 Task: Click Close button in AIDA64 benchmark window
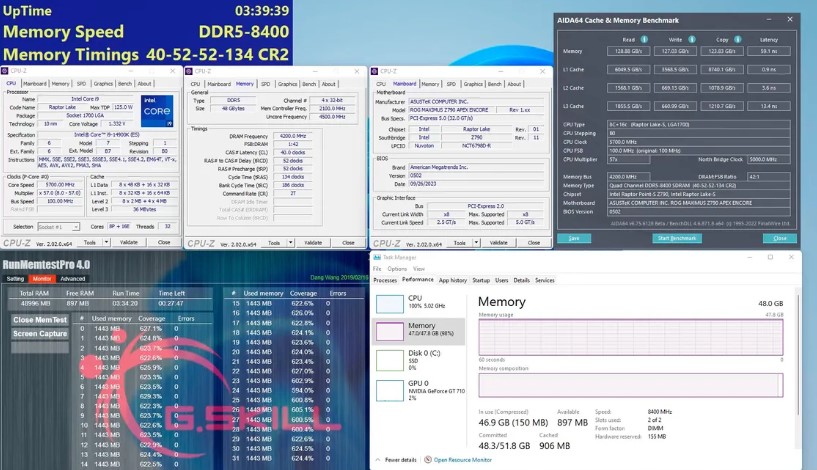click(x=779, y=238)
